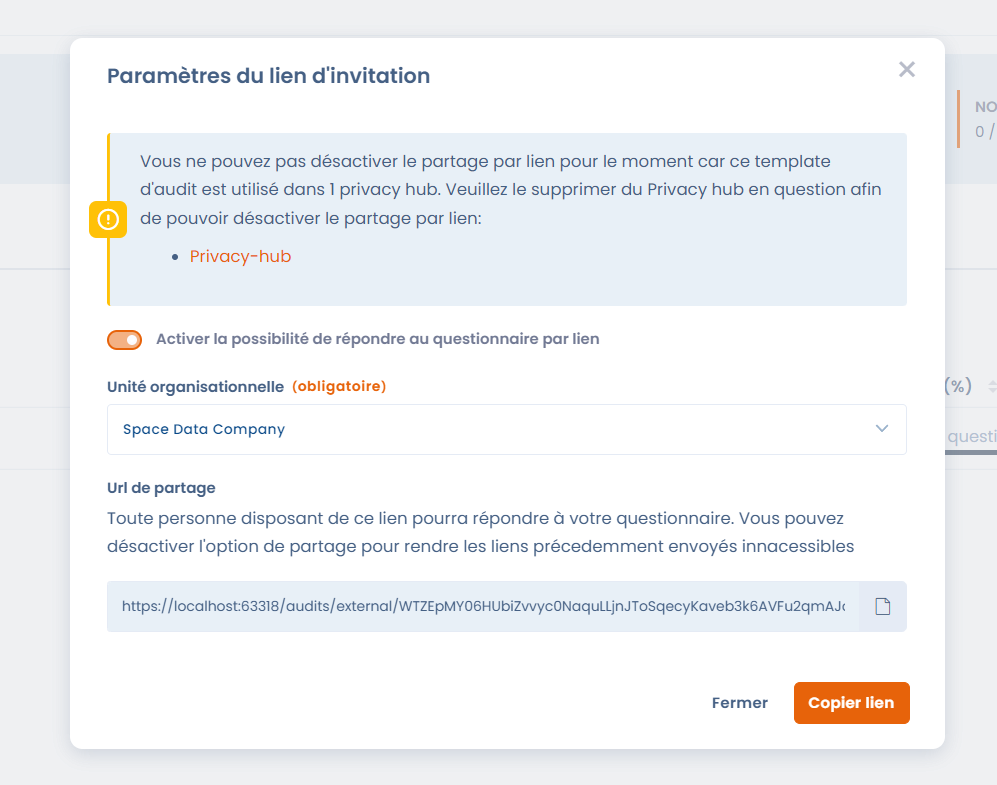
Task: Click the yellow exclamation warning icon
Action: click(108, 219)
